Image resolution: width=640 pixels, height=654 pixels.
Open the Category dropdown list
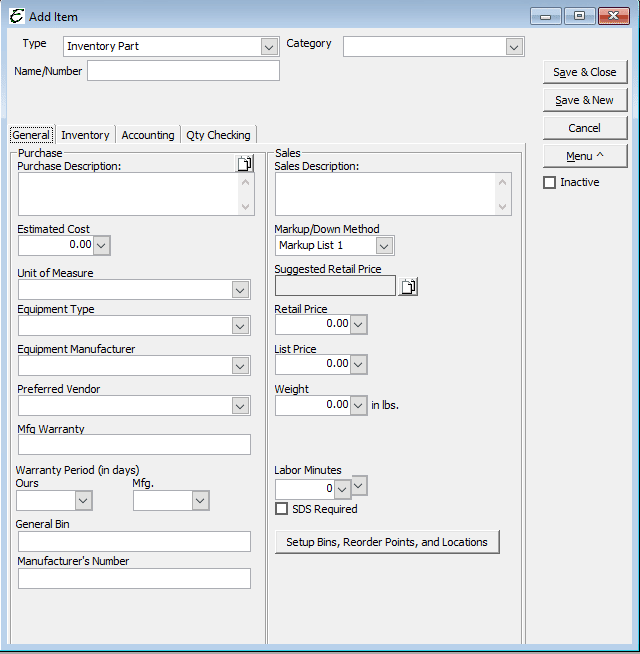514,47
